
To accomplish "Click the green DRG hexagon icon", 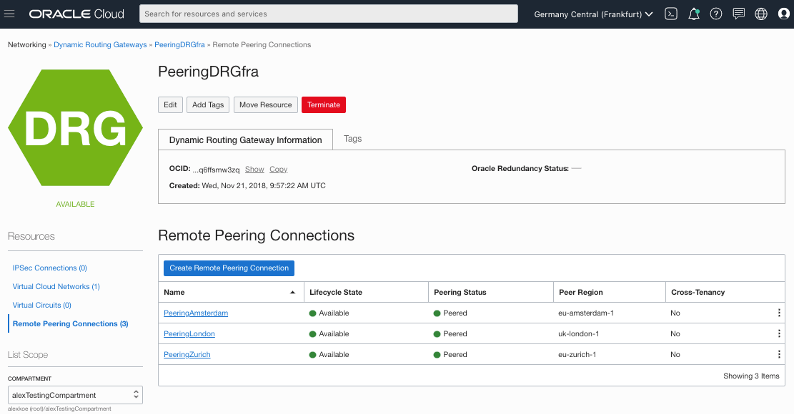I will coord(75,128).
